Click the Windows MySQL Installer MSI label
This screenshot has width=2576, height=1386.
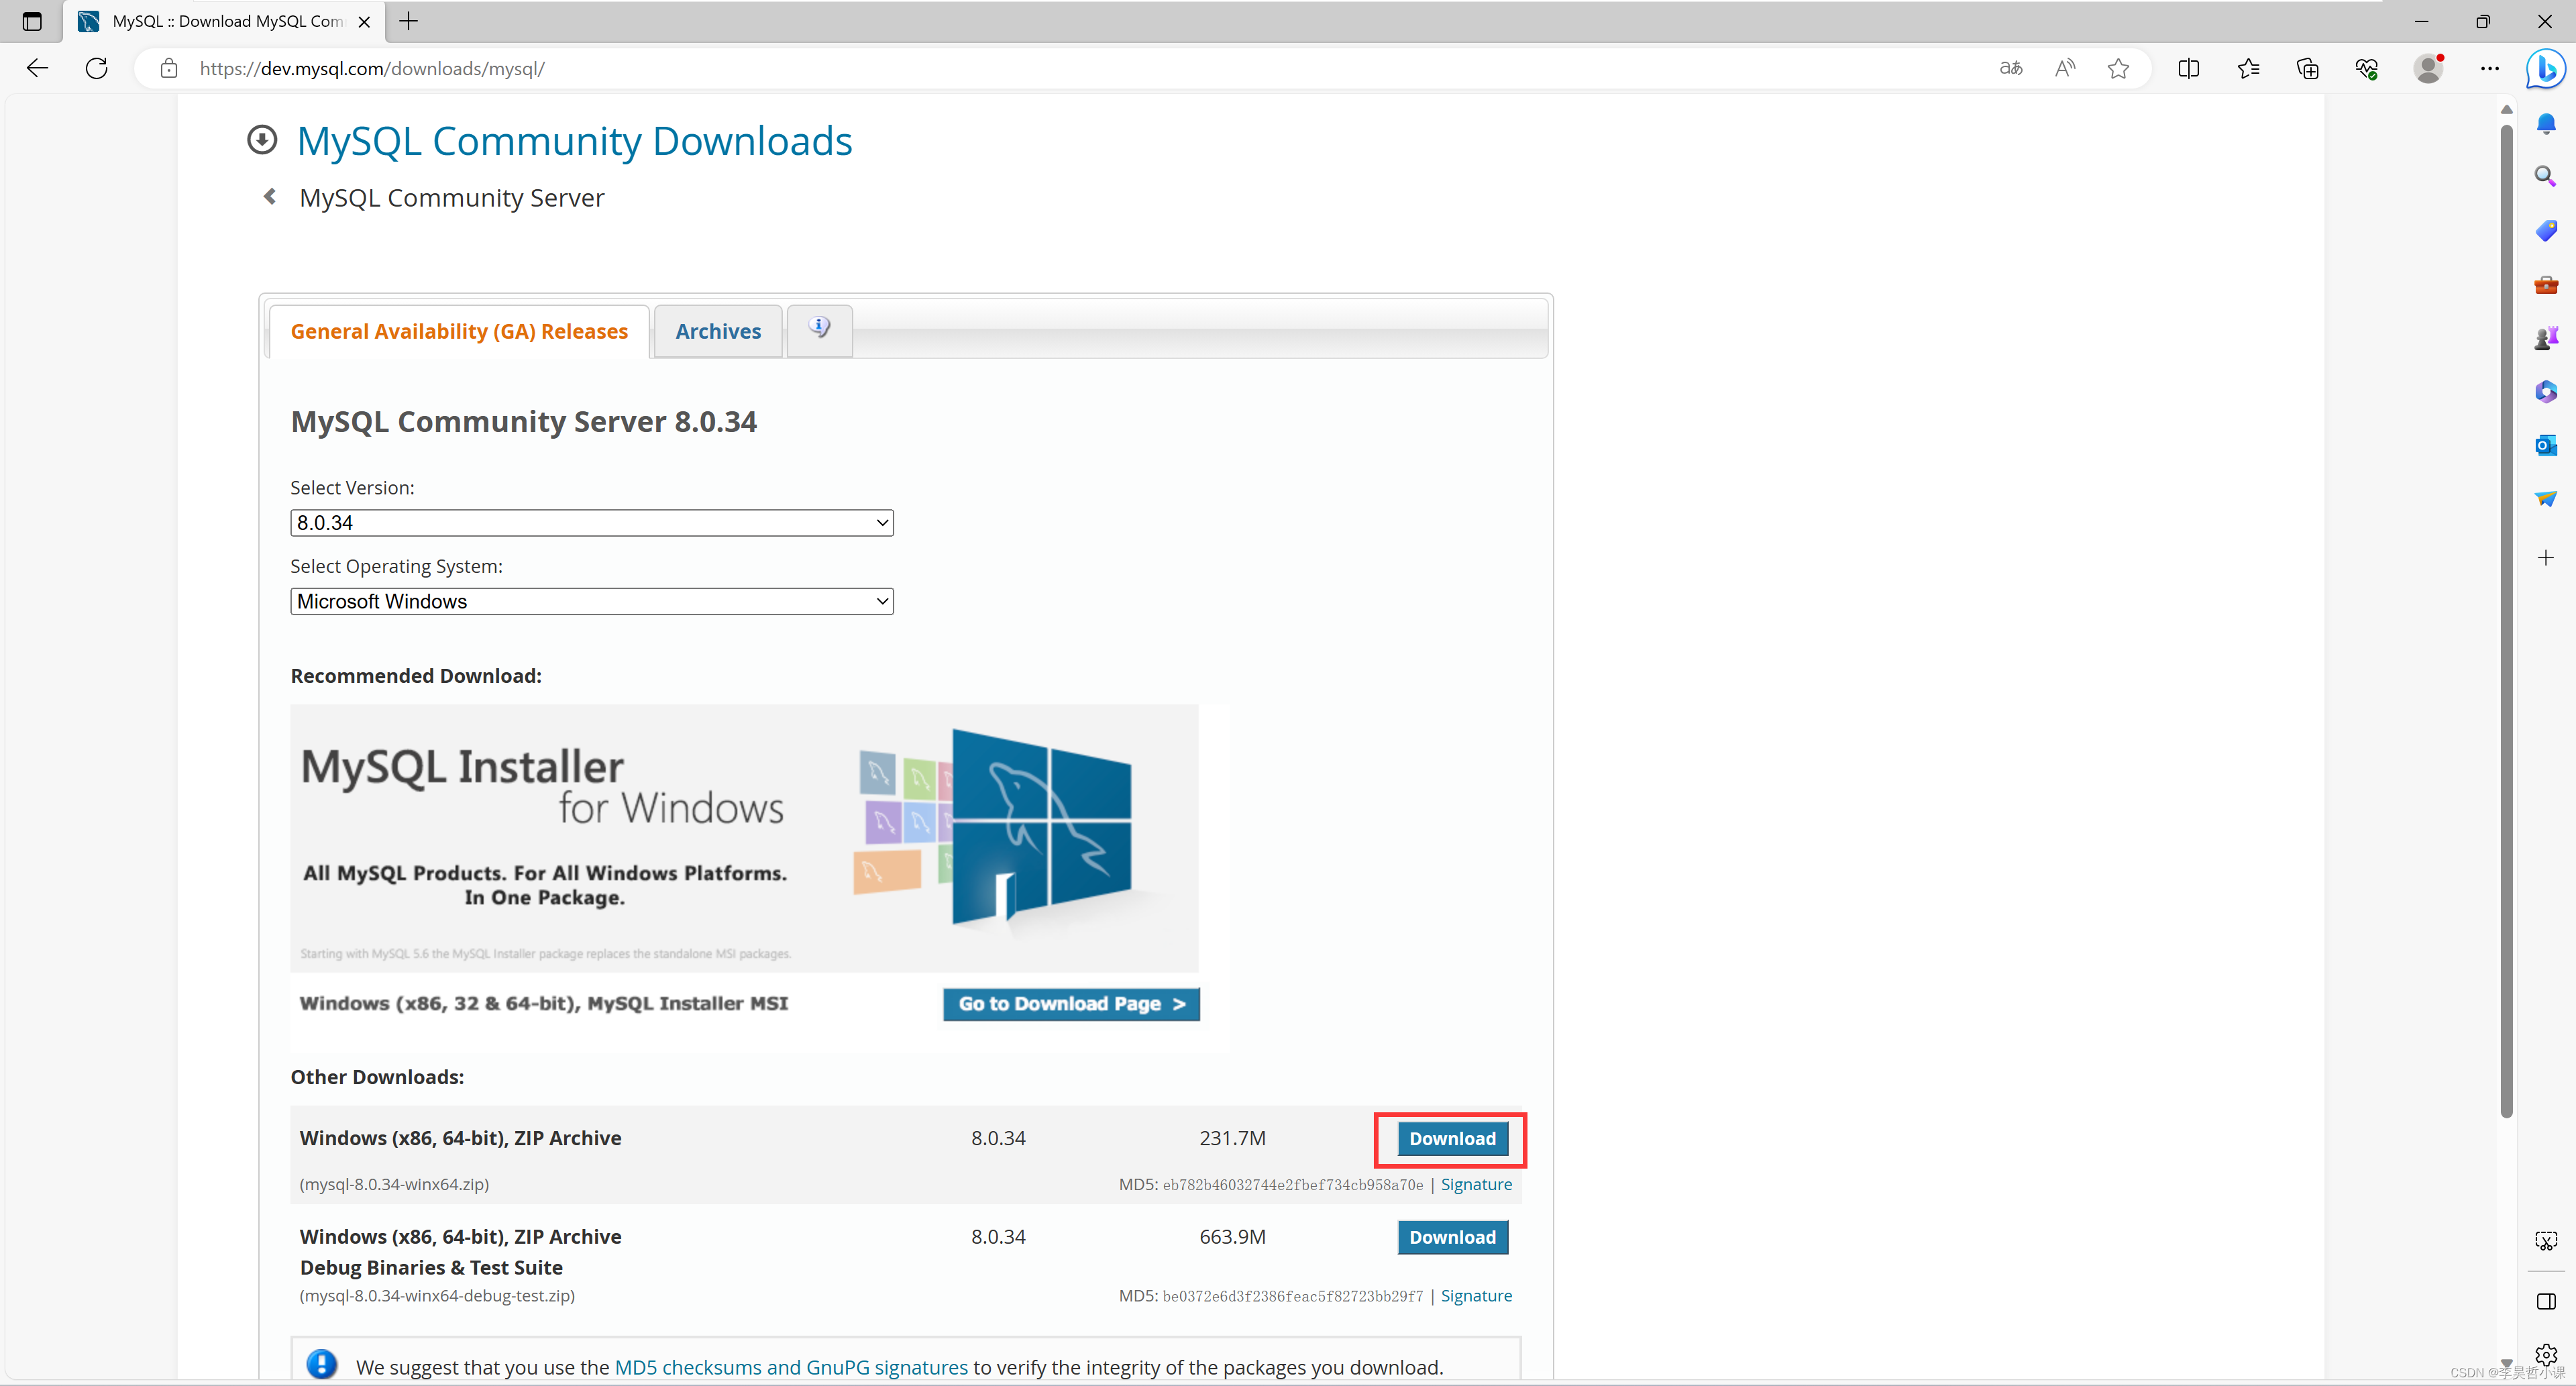pyautogui.click(x=543, y=1003)
